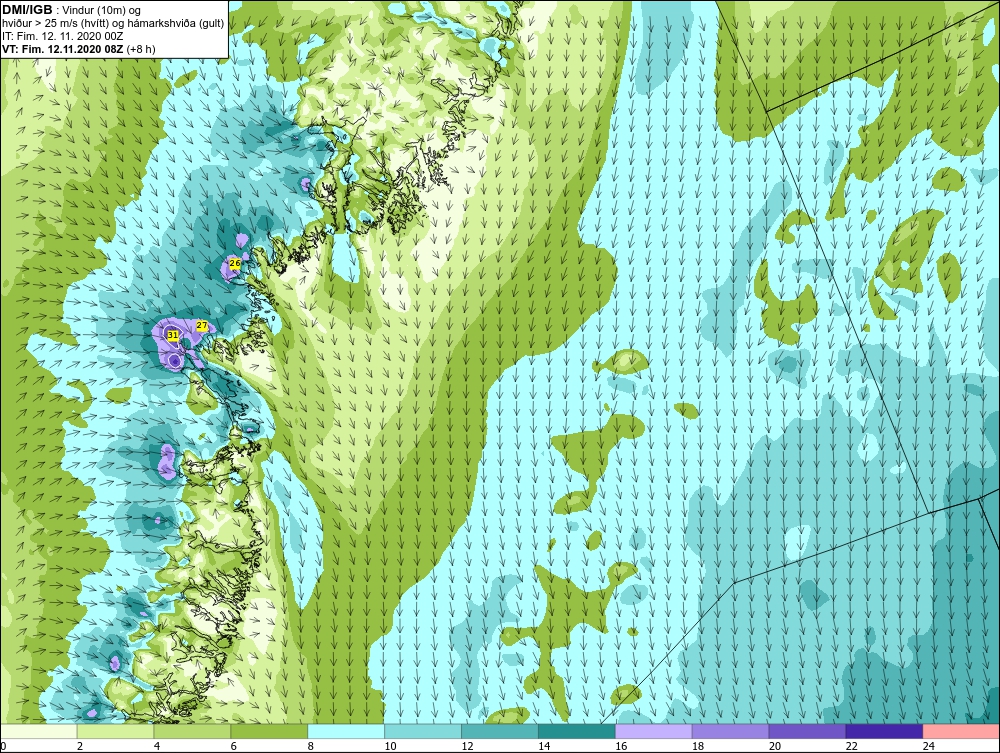Click legend scale value 10
The width and height of the screenshot is (1000, 753).
pyautogui.click(x=390, y=746)
